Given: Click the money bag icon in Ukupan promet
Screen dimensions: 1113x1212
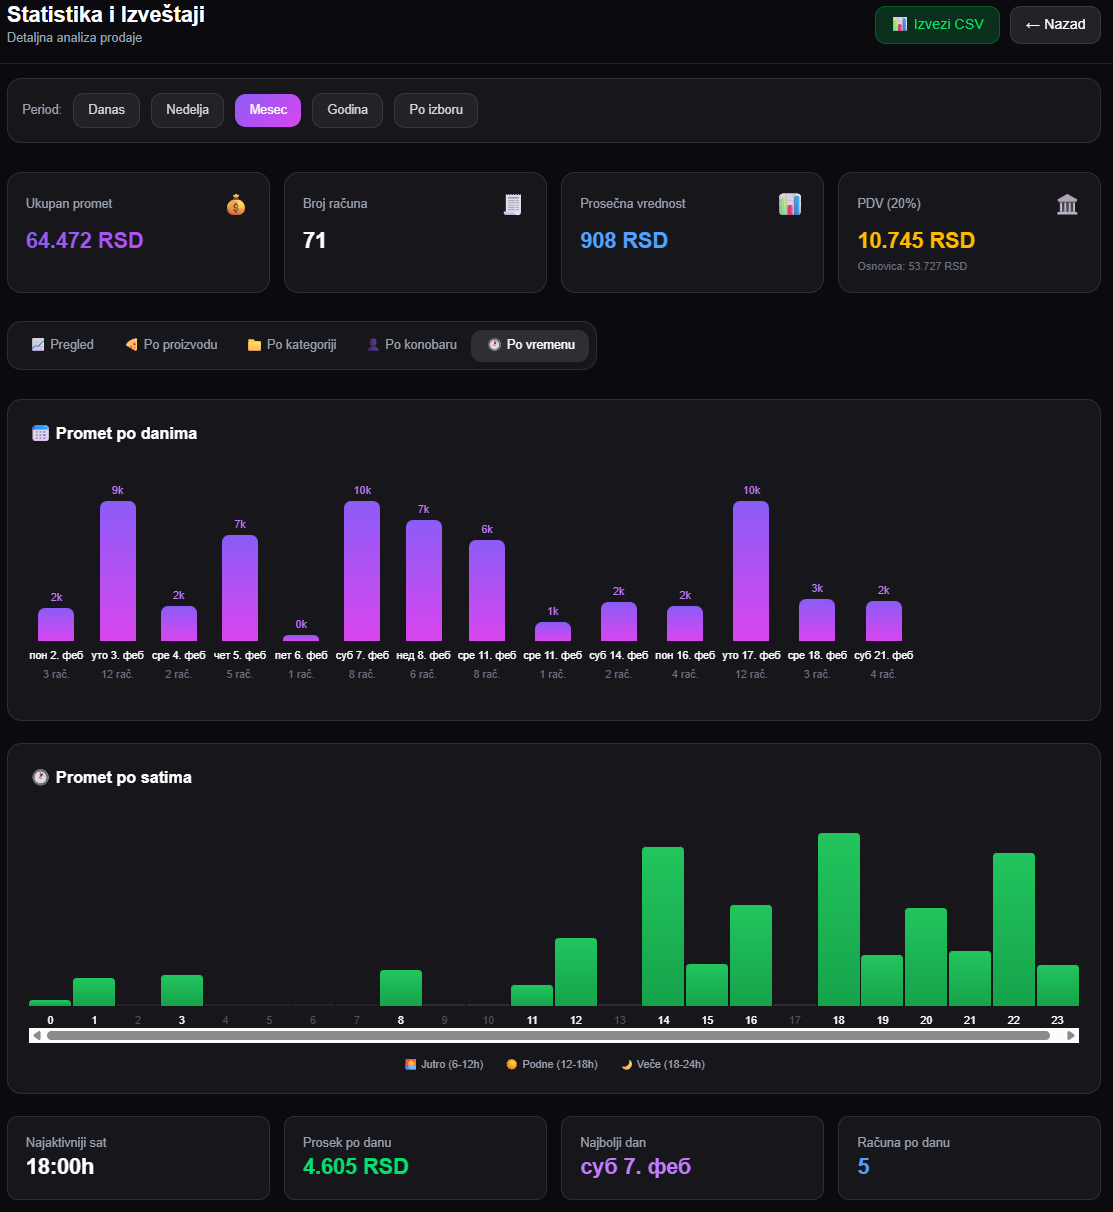Looking at the screenshot, I should (236, 205).
